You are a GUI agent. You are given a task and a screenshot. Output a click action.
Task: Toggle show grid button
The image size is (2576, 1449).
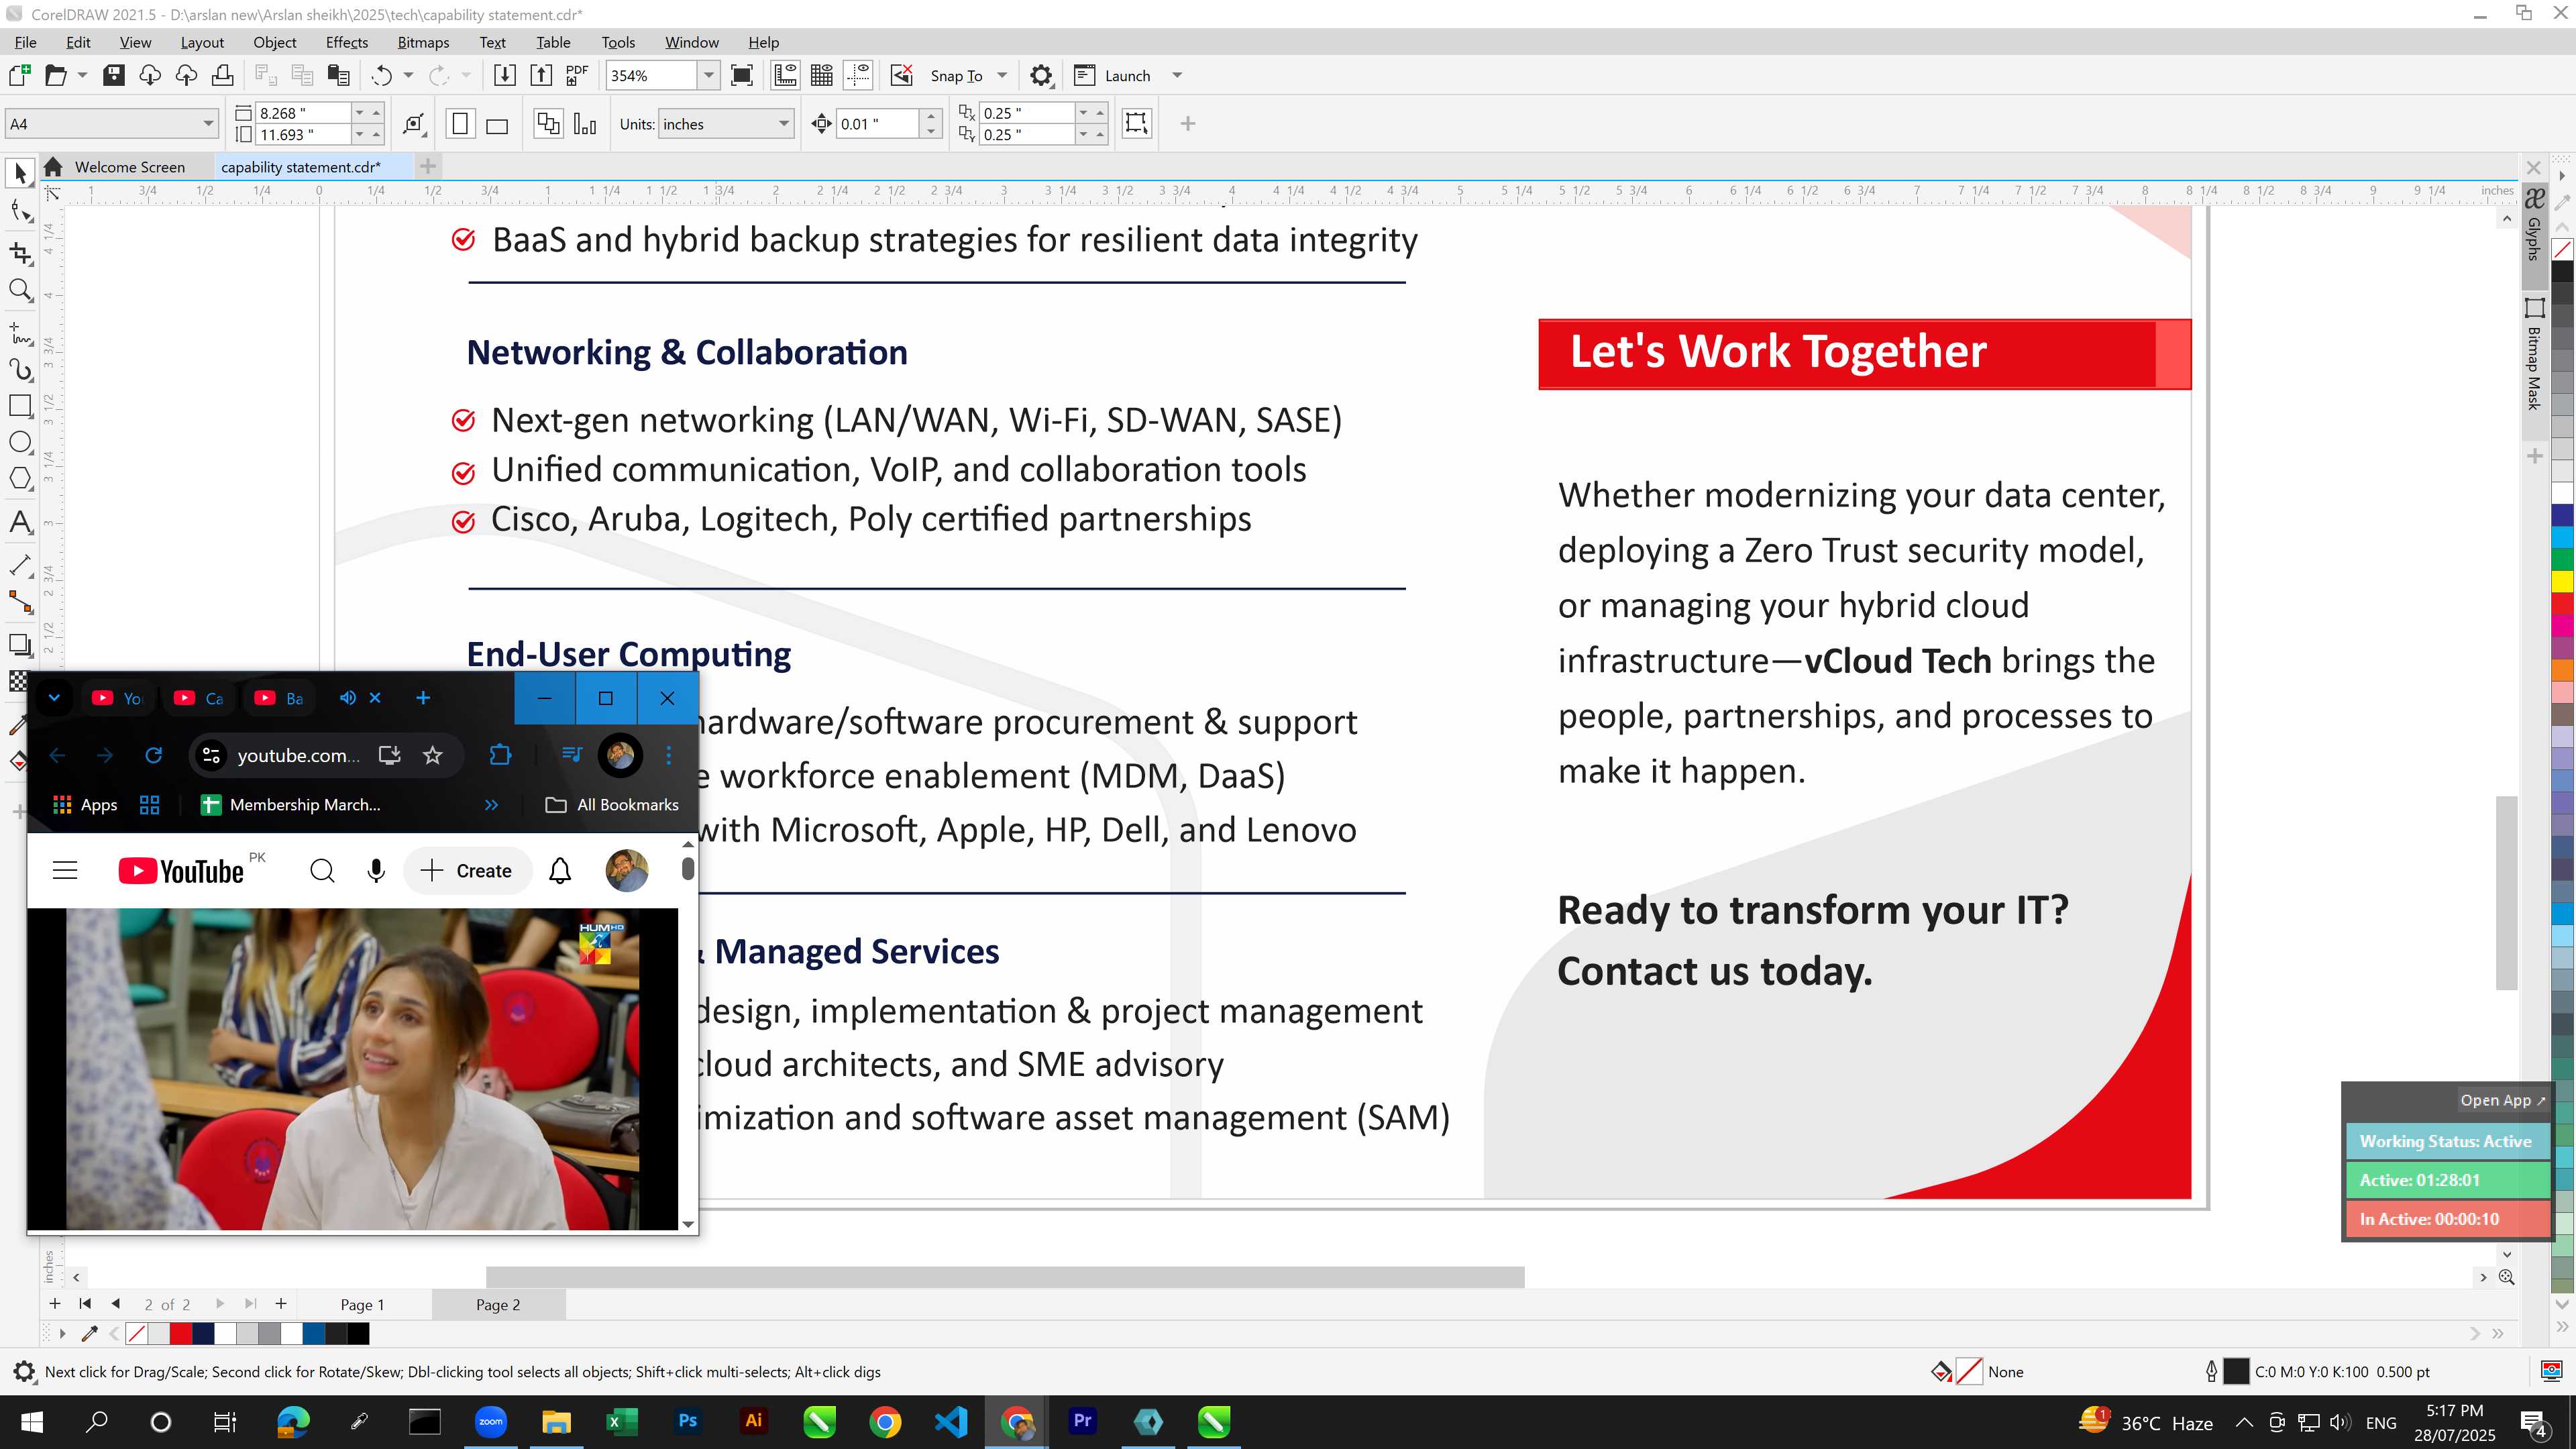(822, 76)
